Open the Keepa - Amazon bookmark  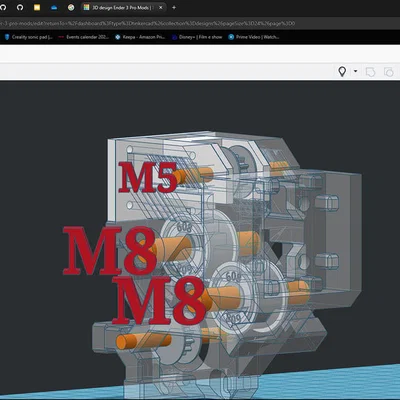coord(140,37)
